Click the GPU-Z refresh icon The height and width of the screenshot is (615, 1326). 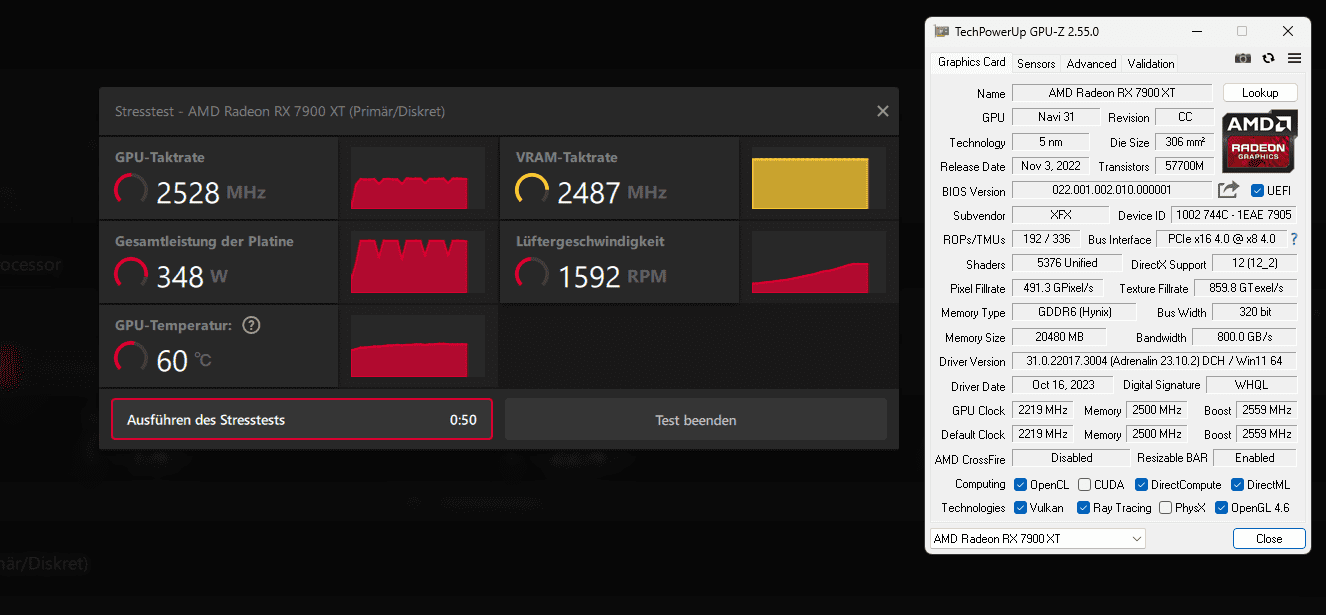(x=1269, y=59)
